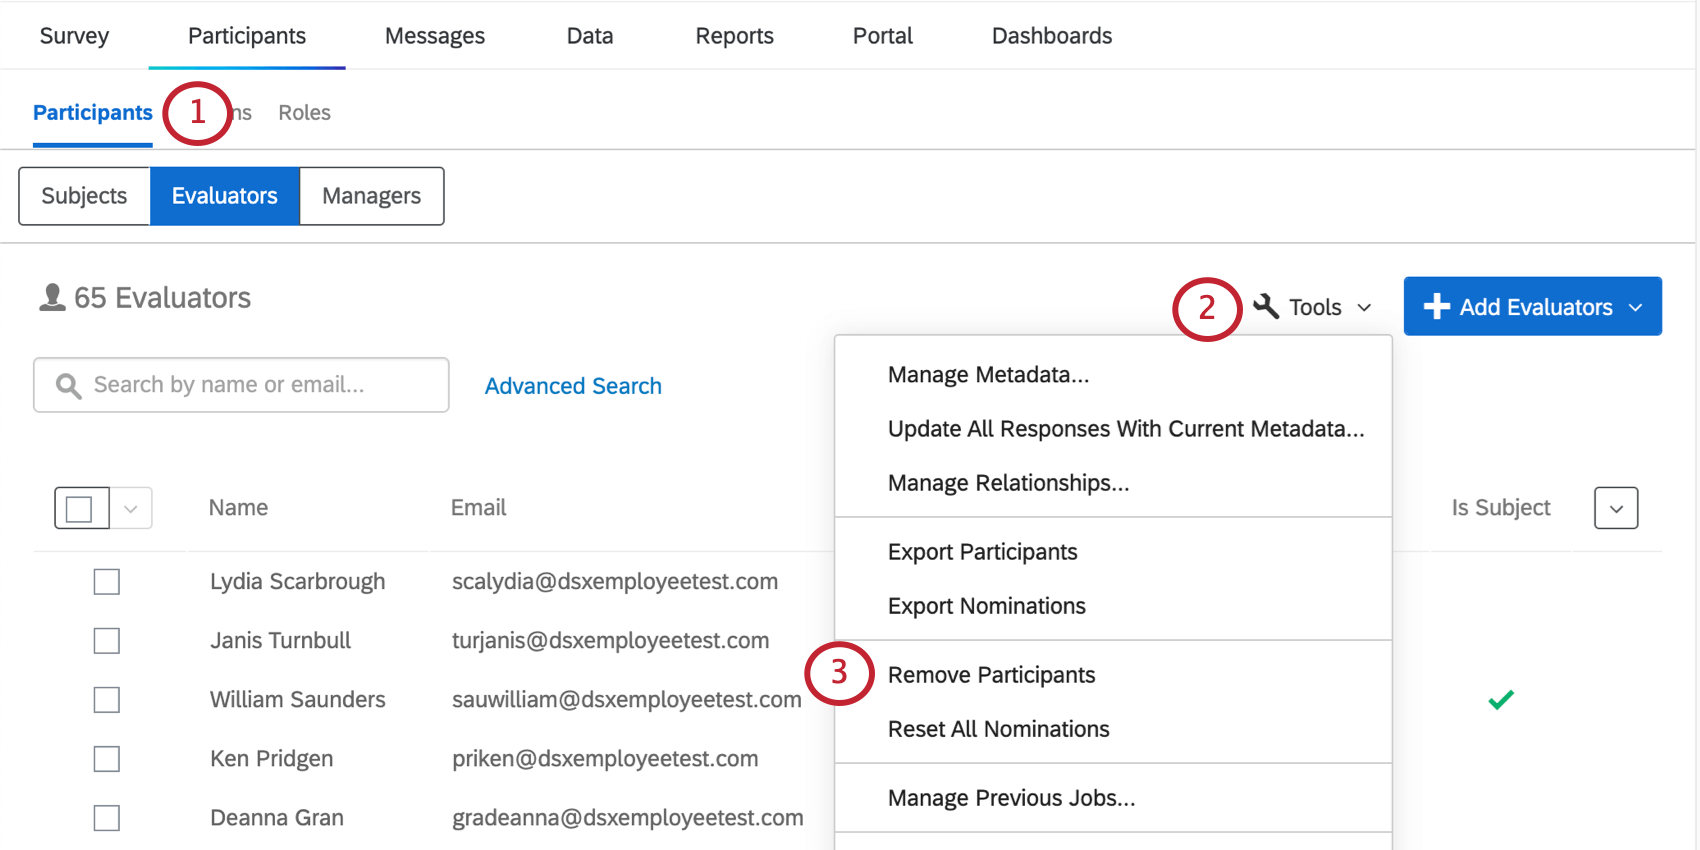
Task: Select Janis Turnbull's row checkbox
Action: pos(107,641)
